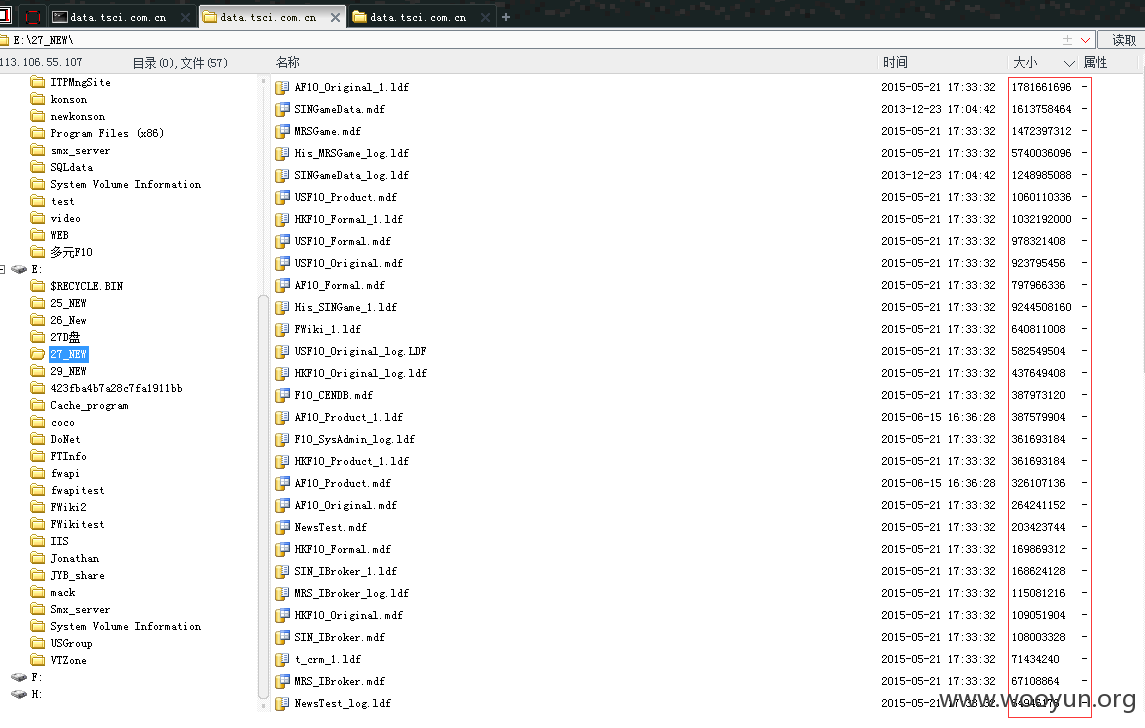Select the 27_NEW folder icon in tree
The image size is (1145, 728).
coord(38,354)
